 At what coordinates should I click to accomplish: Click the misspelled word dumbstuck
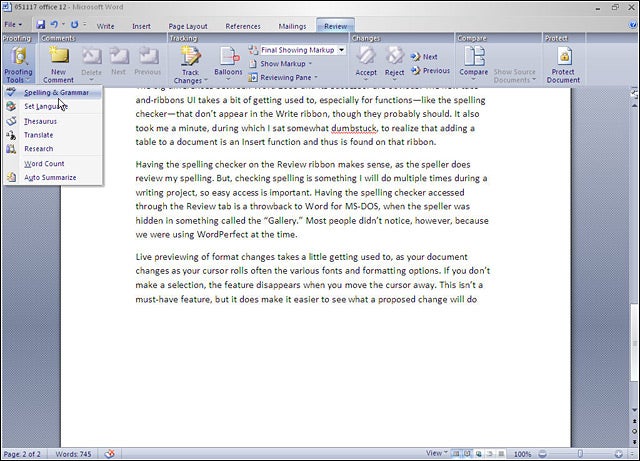(x=354, y=128)
